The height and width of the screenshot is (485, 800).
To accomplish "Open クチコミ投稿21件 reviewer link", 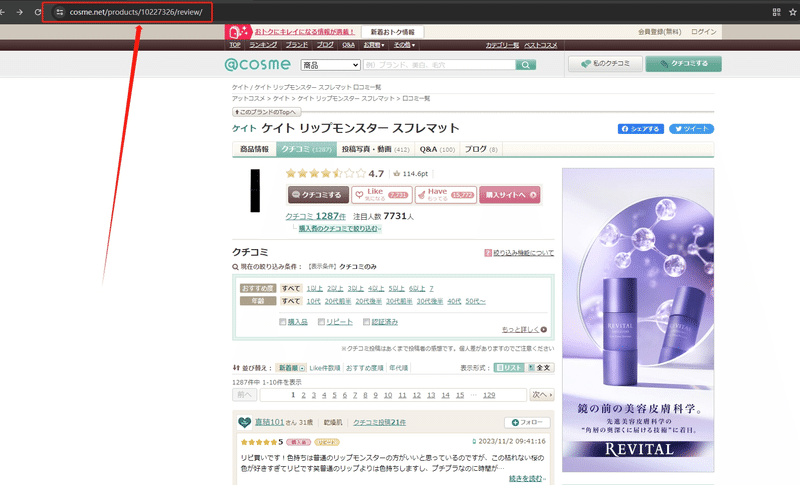I will [x=380, y=422].
